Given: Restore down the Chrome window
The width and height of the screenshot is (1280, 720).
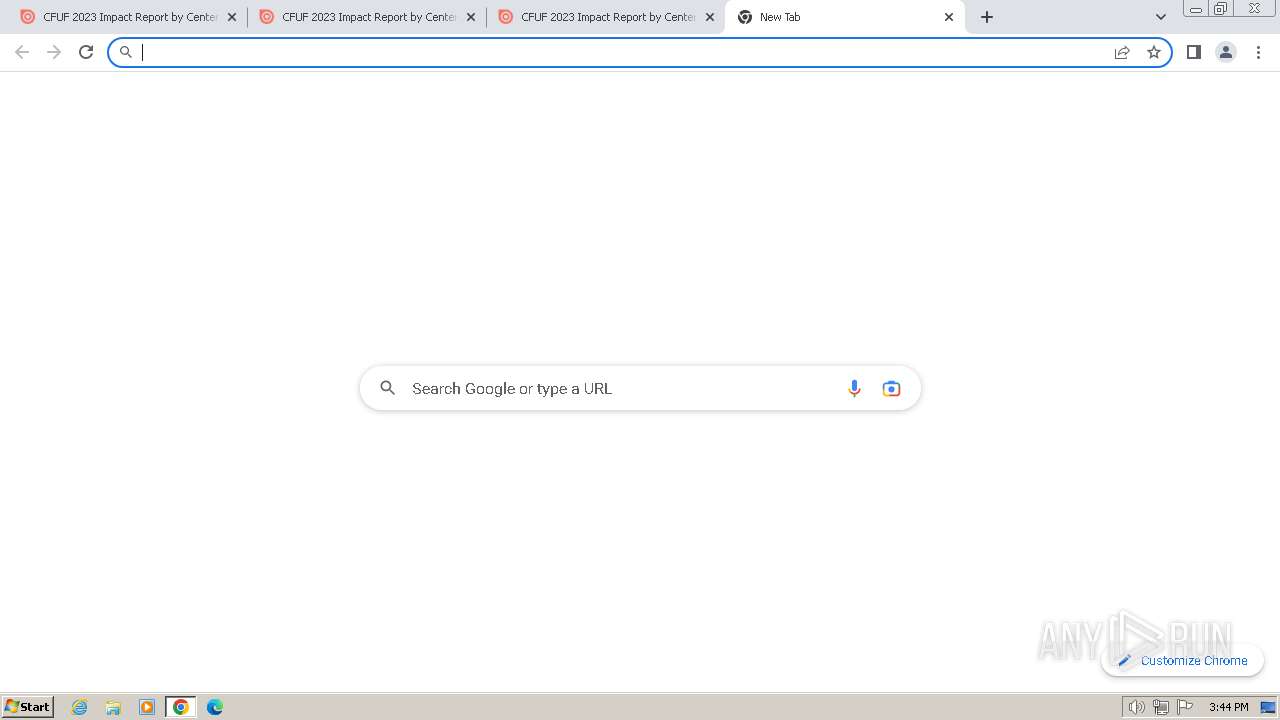Looking at the screenshot, I should [x=1221, y=9].
